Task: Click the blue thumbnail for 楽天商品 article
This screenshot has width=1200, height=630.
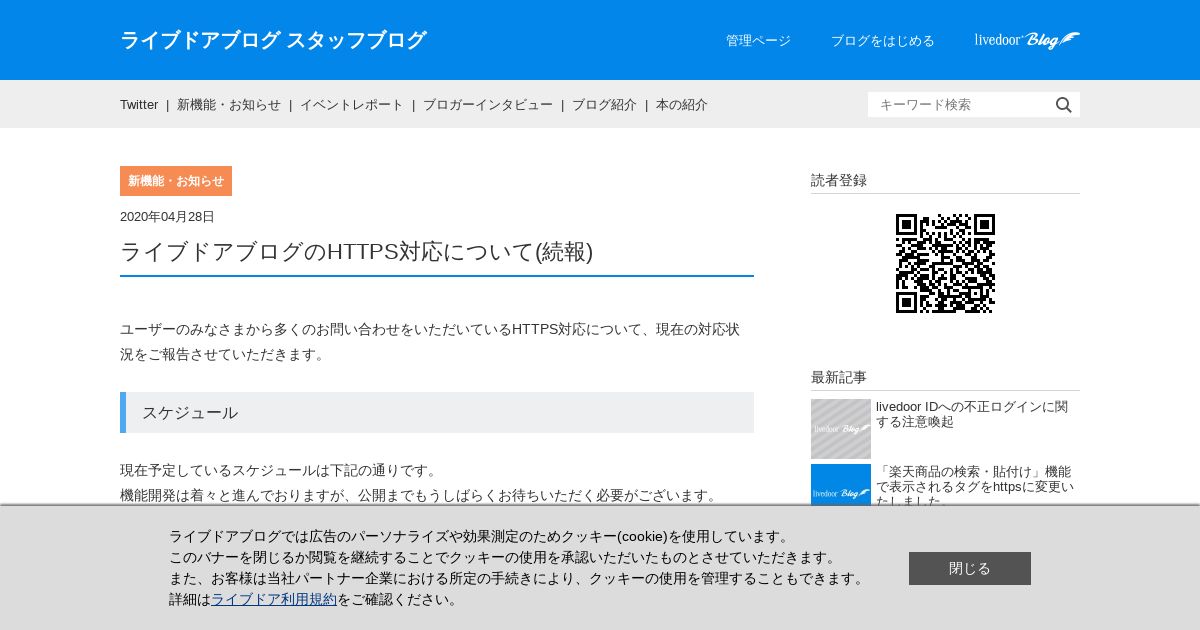Action: 841,485
